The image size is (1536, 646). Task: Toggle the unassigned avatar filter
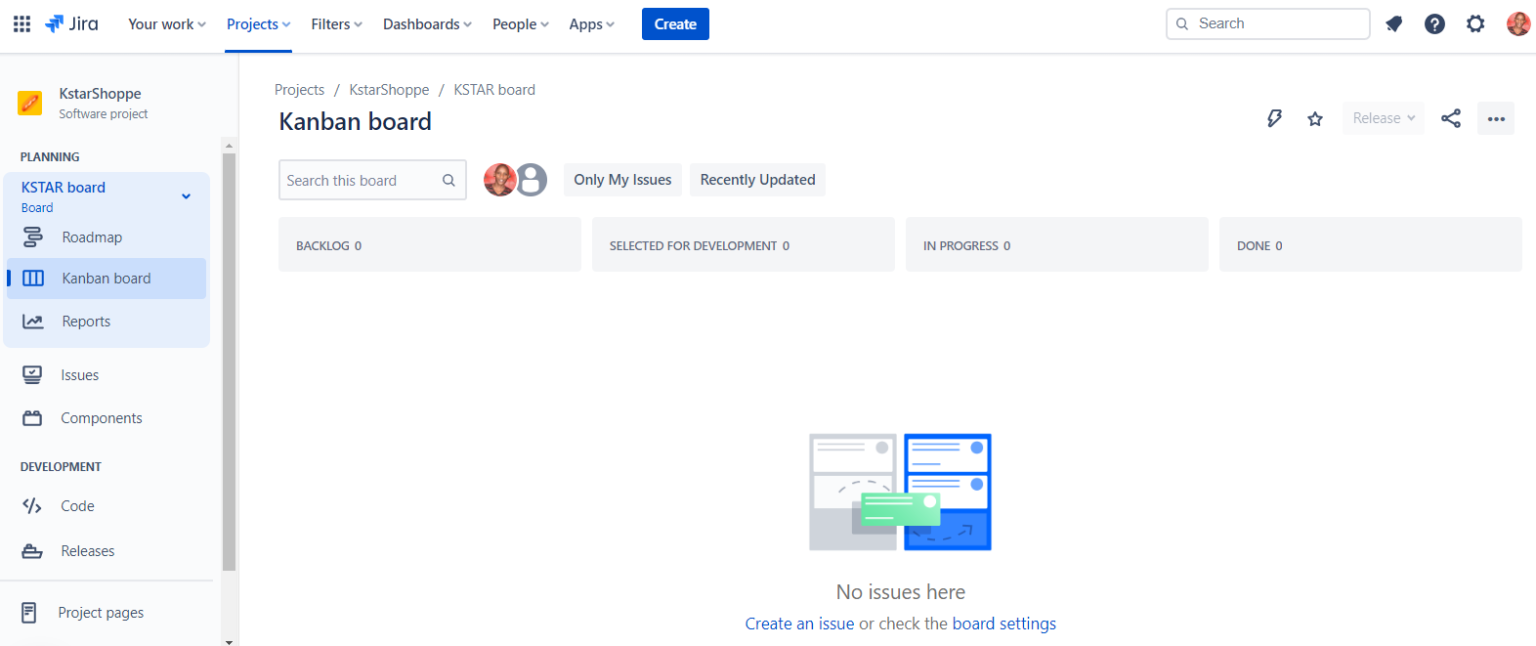[531, 180]
